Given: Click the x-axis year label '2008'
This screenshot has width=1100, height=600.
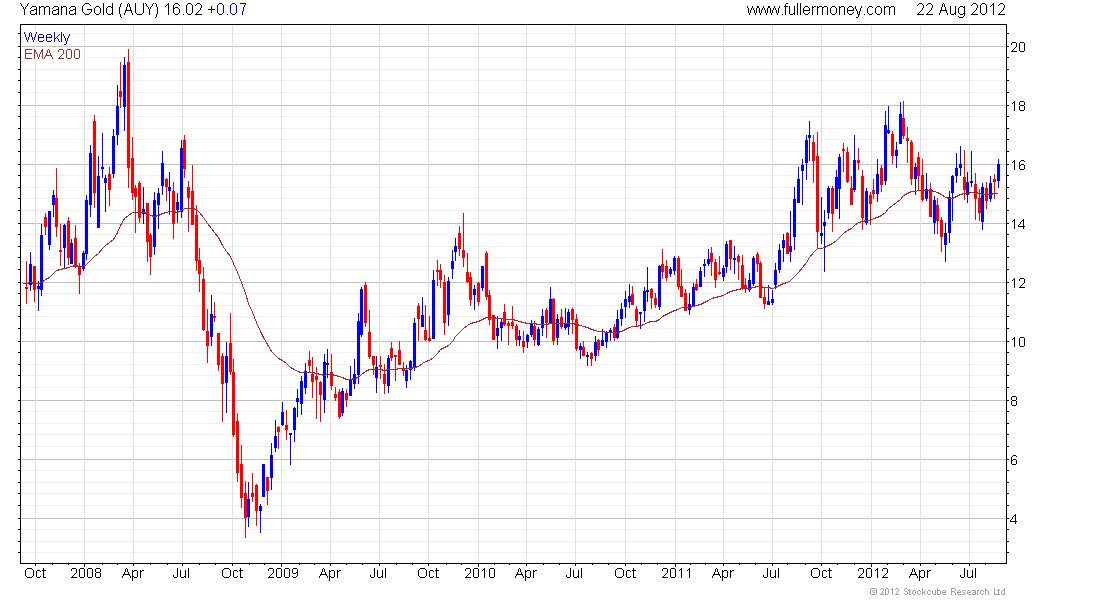Looking at the screenshot, I should click(86, 573).
